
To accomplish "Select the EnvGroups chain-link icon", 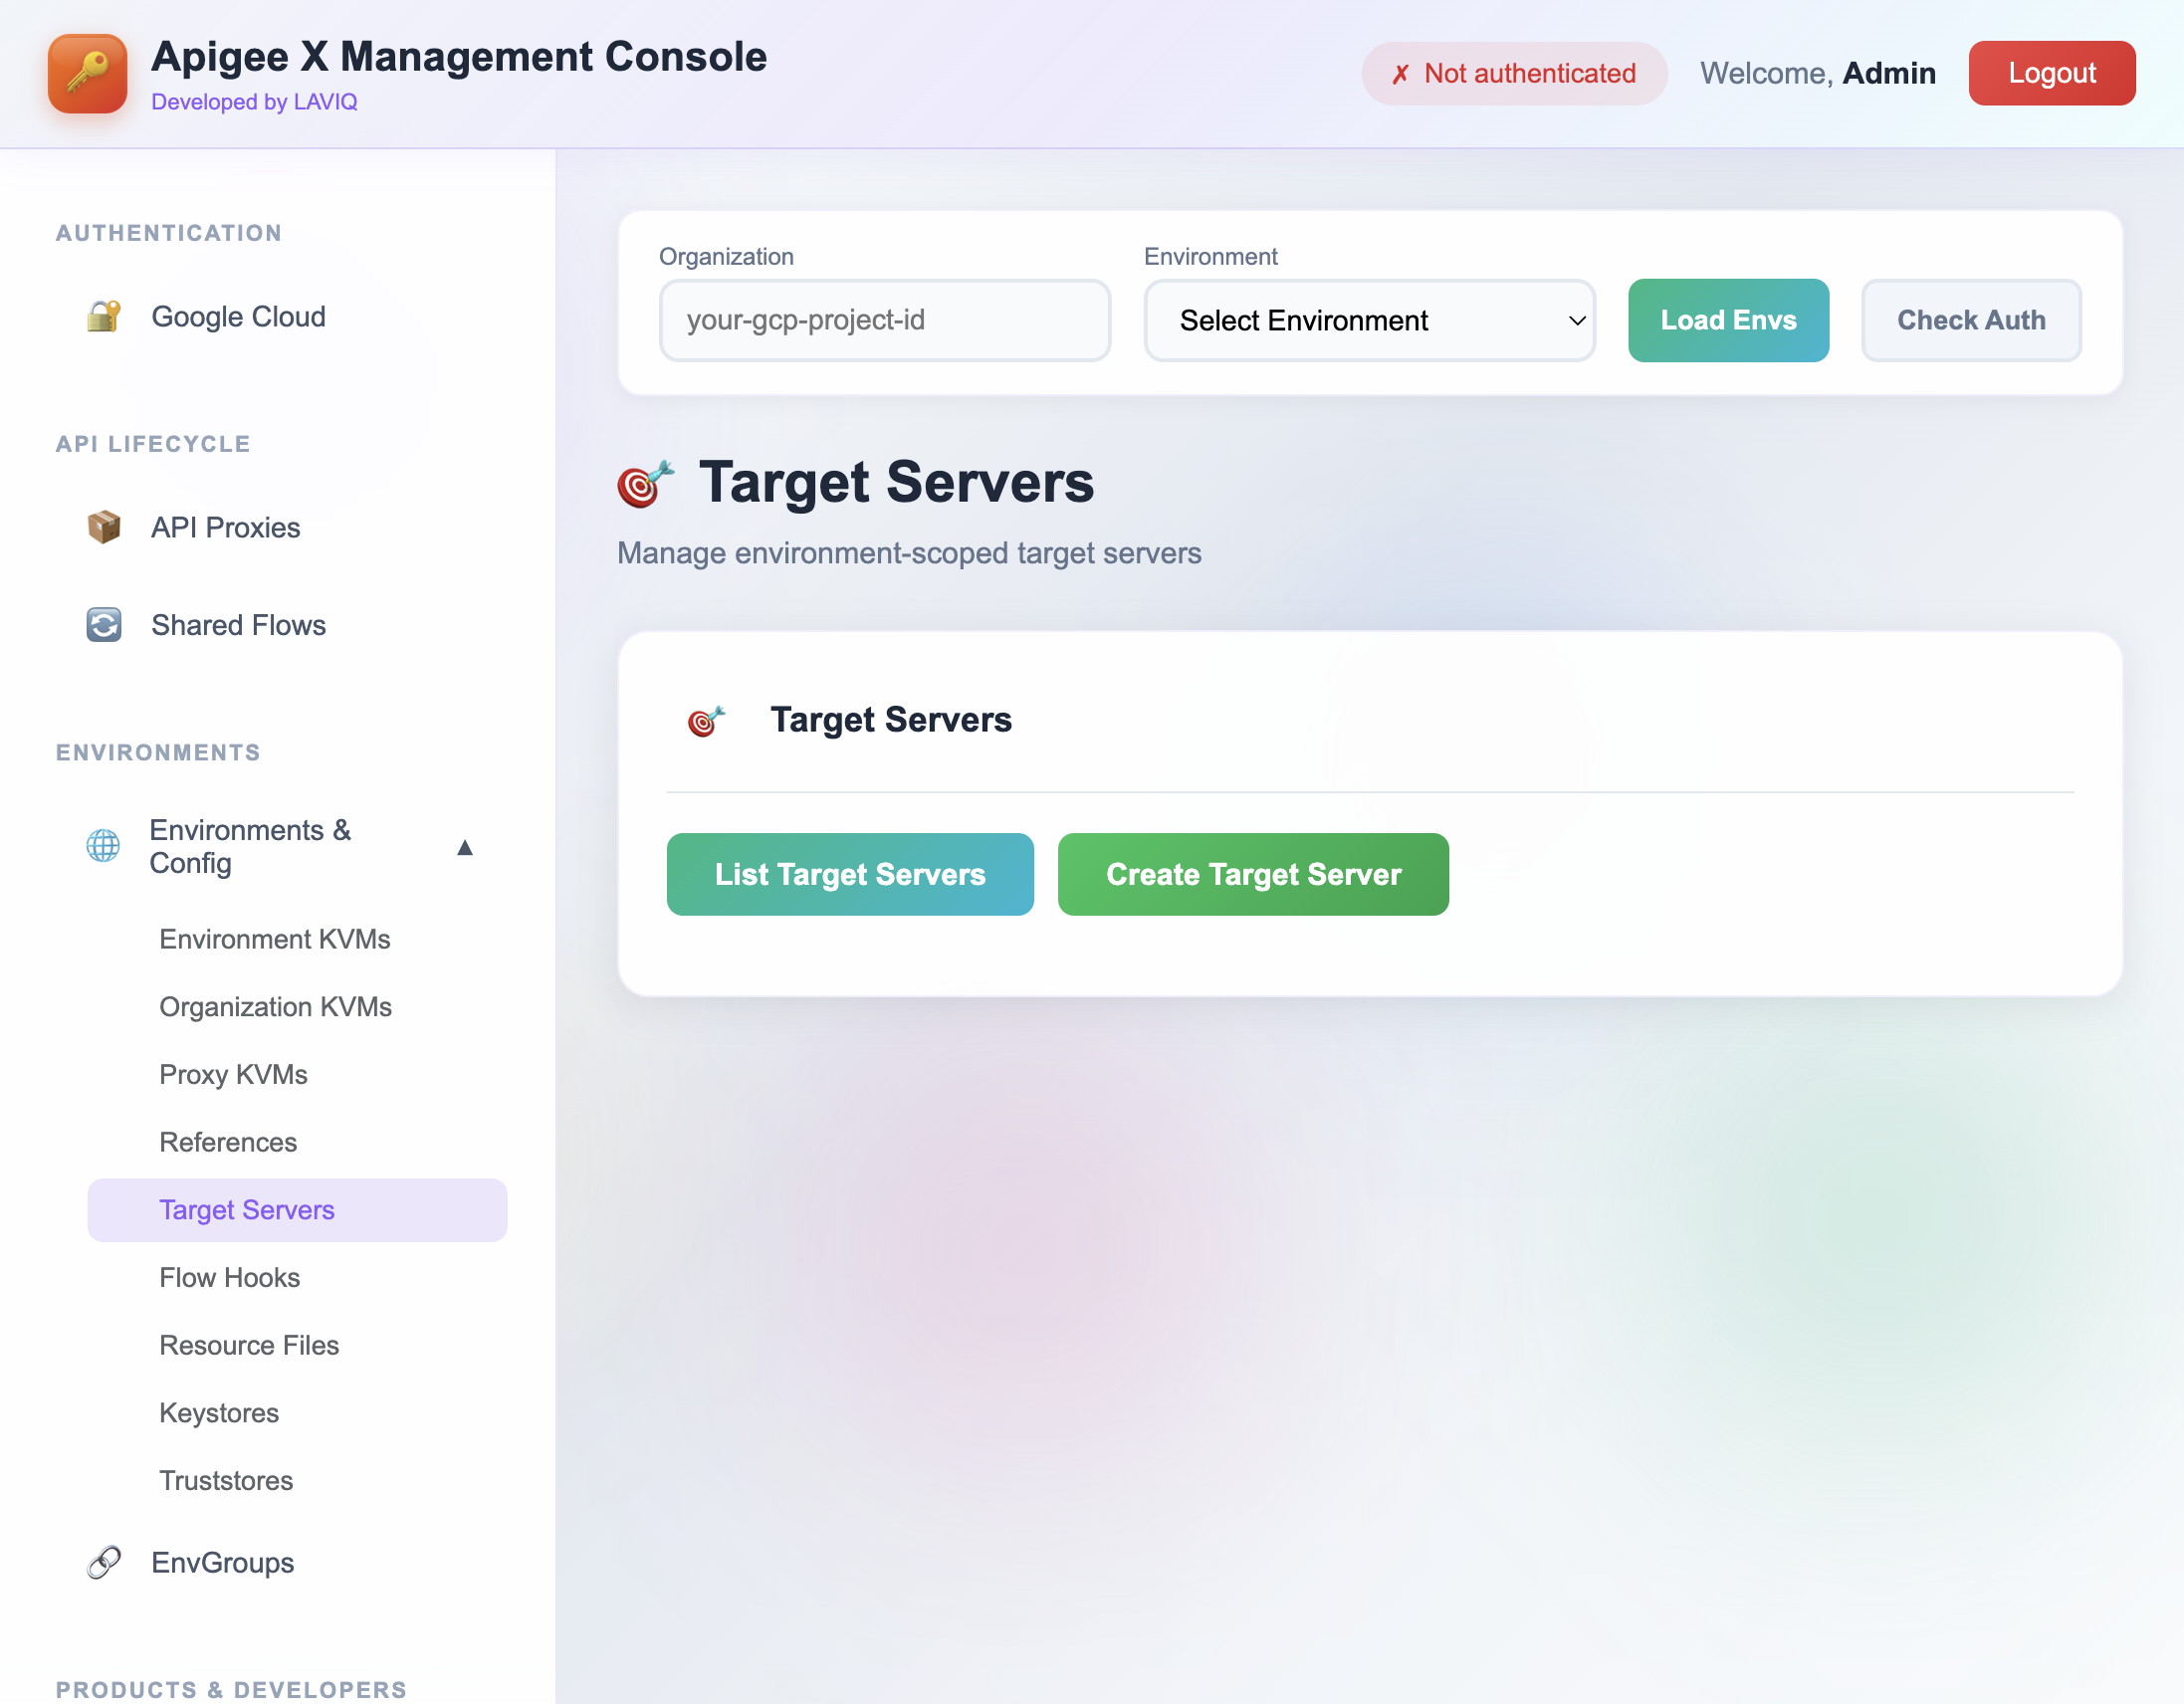I will (103, 1562).
